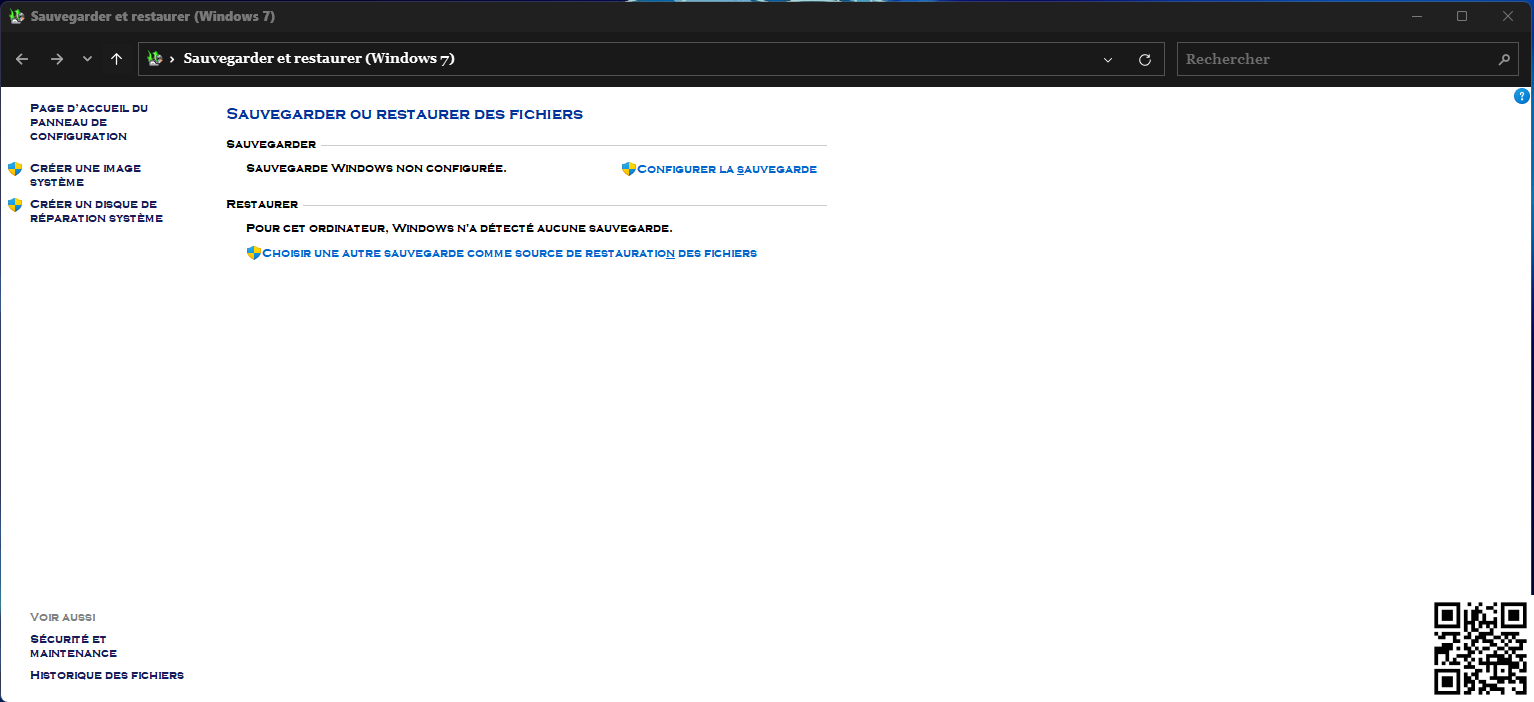Viewport: 1534px width, 702px height.
Task: Click the backup icon in address bar
Action: point(154,59)
